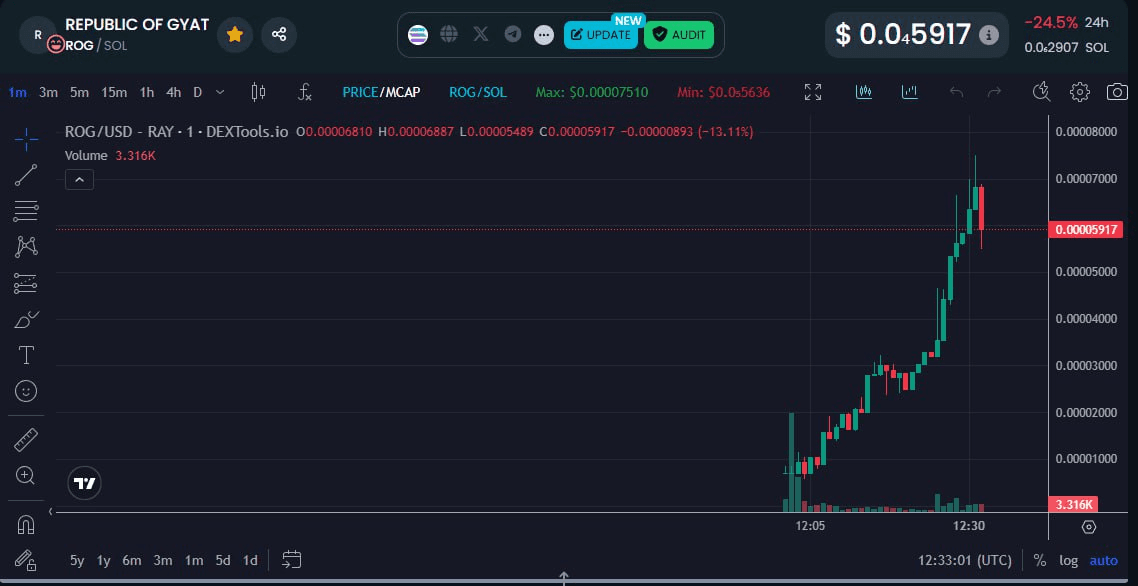
Task: Open the token website globe icon
Action: point(449,34)
